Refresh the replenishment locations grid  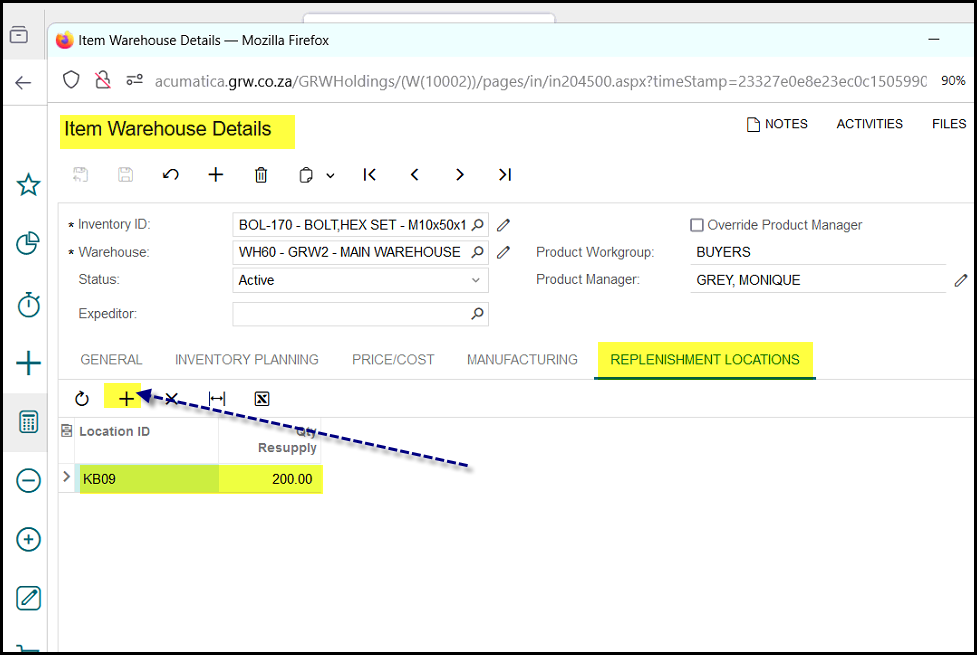tap(82, 399)
